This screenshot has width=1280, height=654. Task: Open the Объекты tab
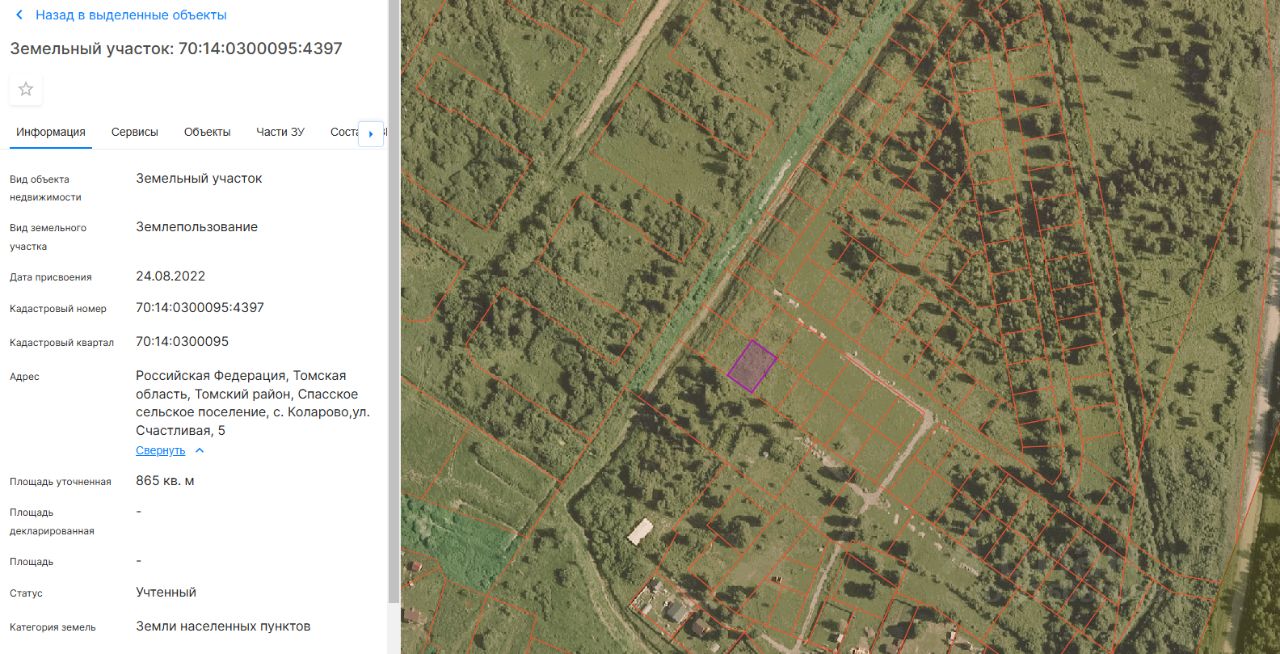207,132
